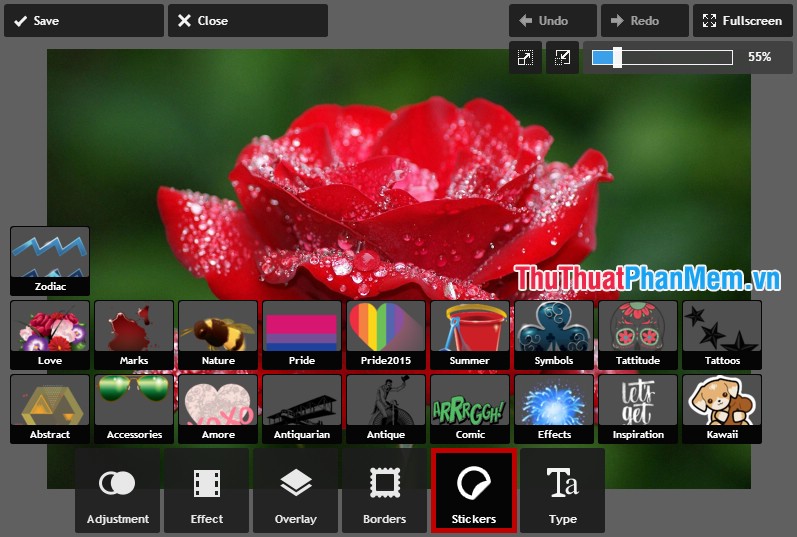Click the actual-size zoom icon
797x537 pixels.
click(x=562, y=57)
